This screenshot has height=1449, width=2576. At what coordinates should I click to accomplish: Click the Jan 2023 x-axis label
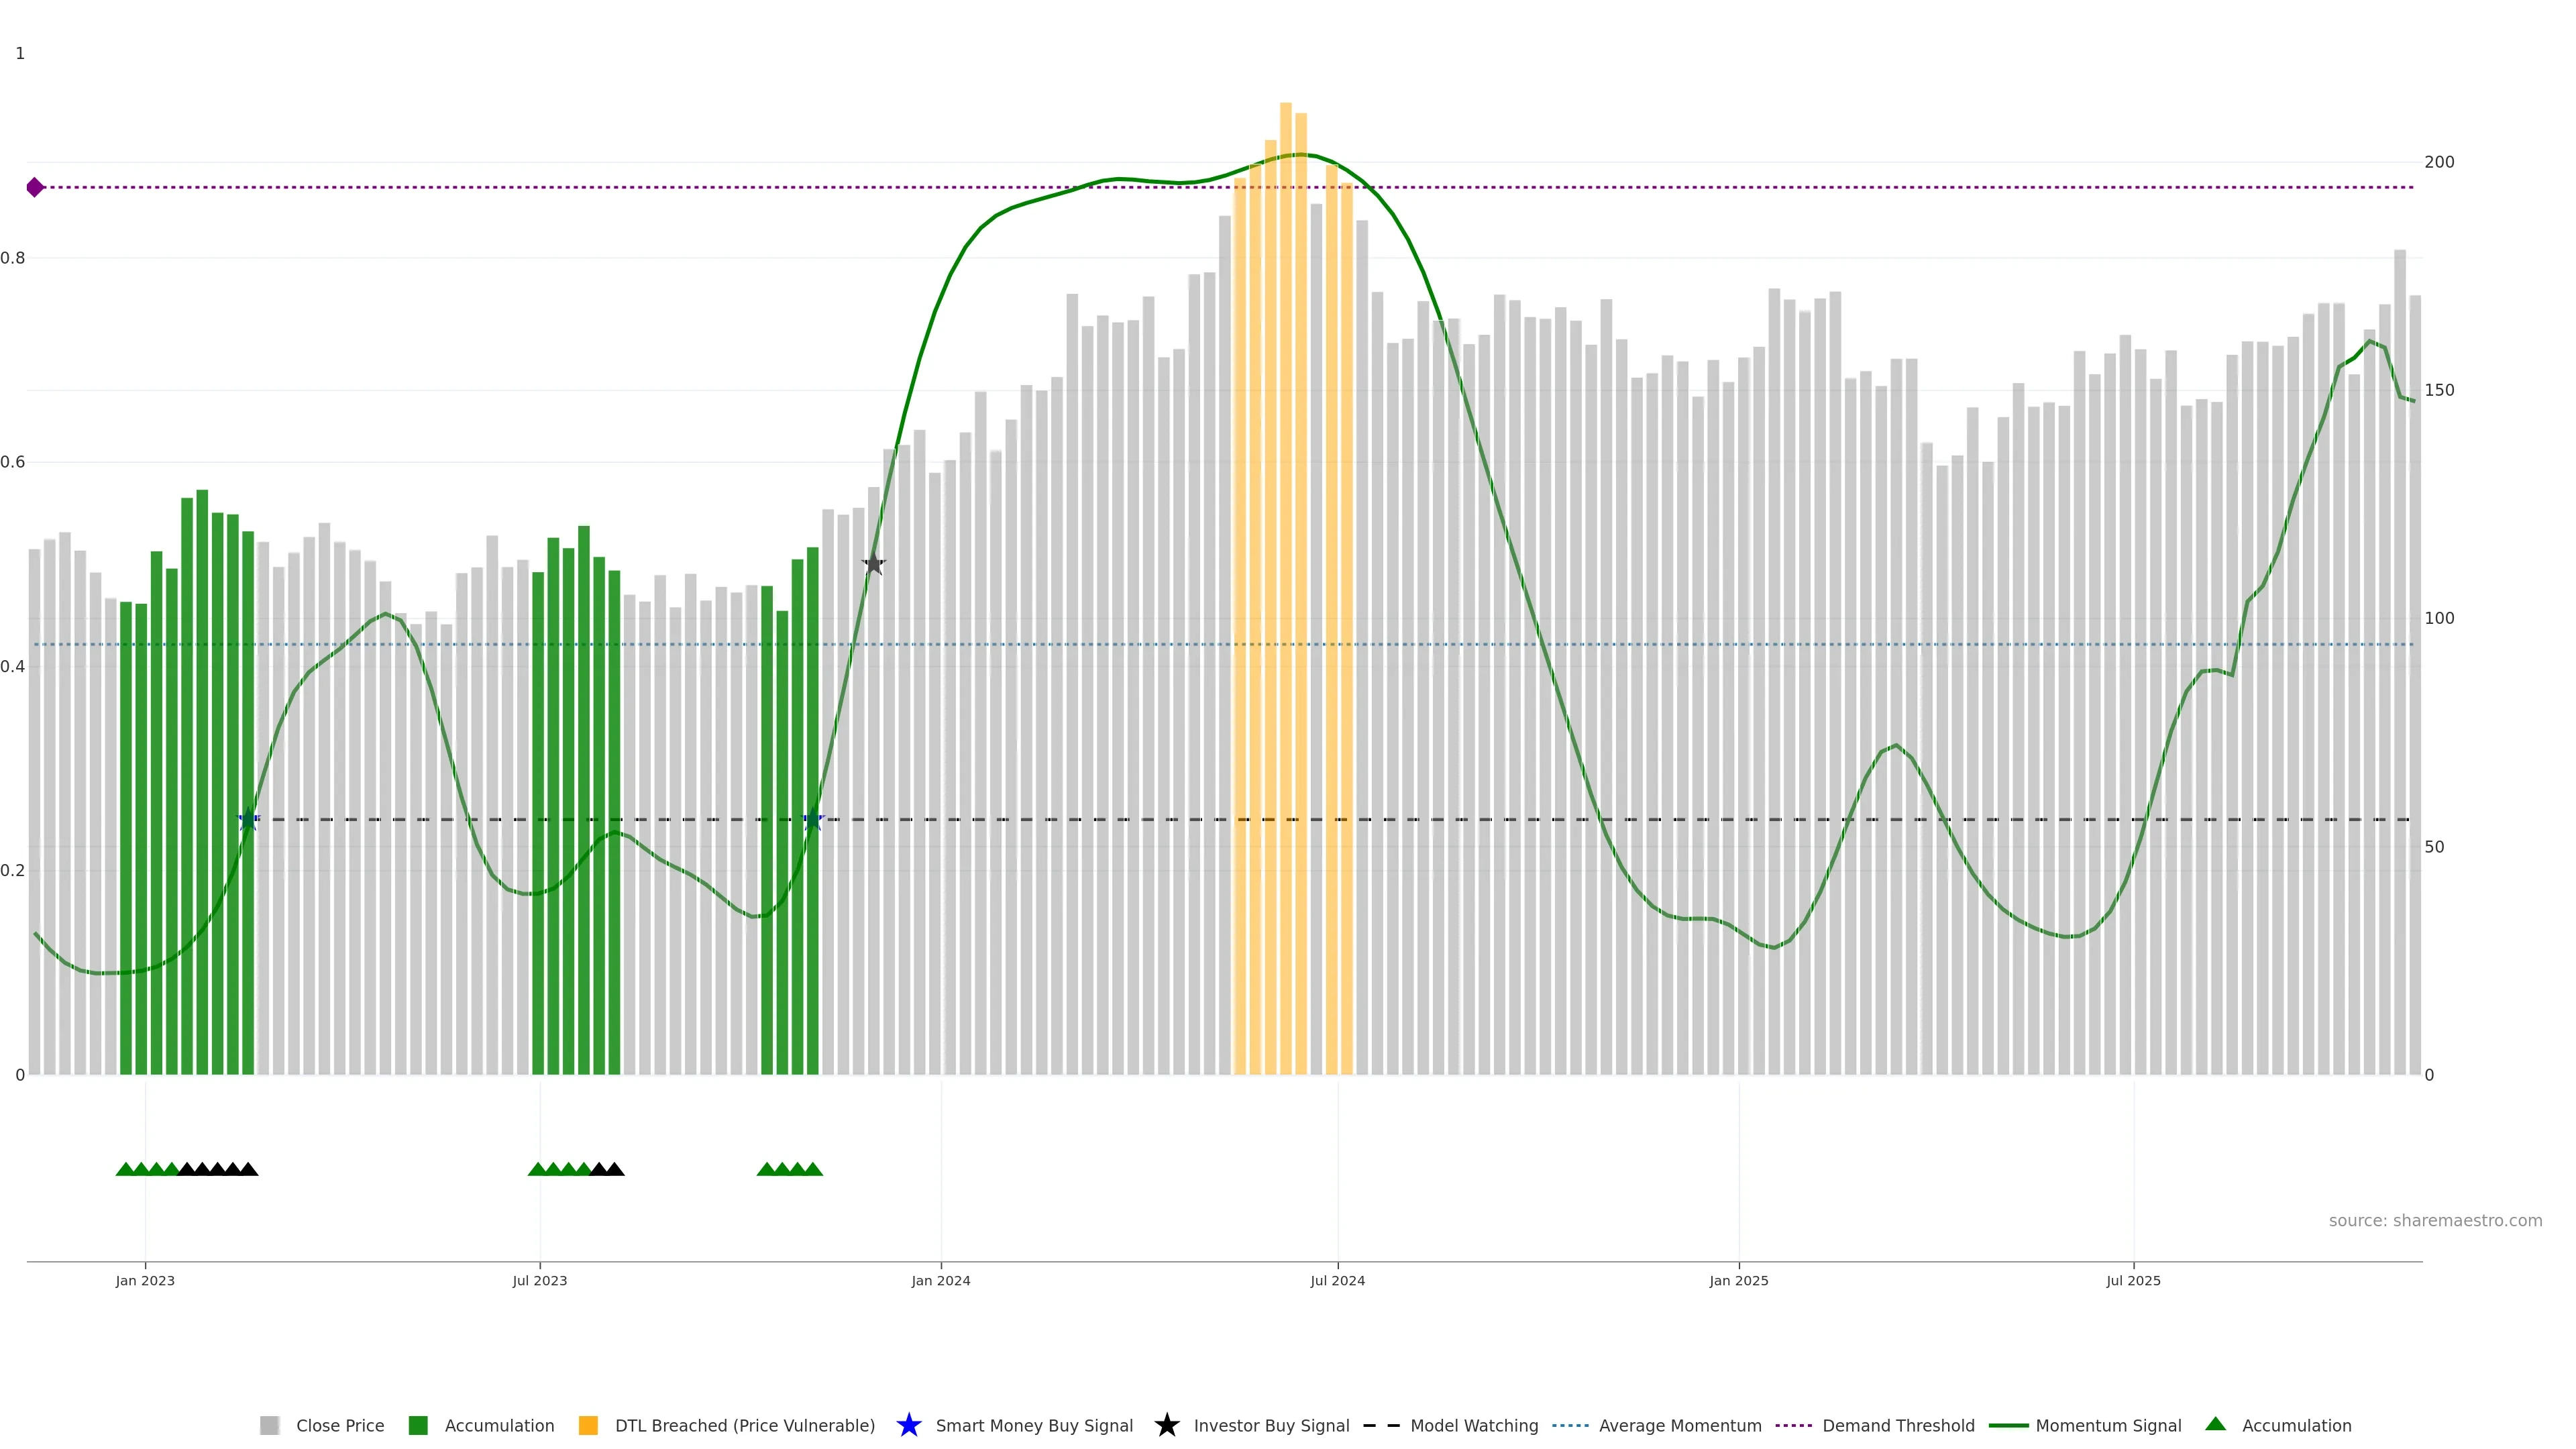click(145, 1280)
